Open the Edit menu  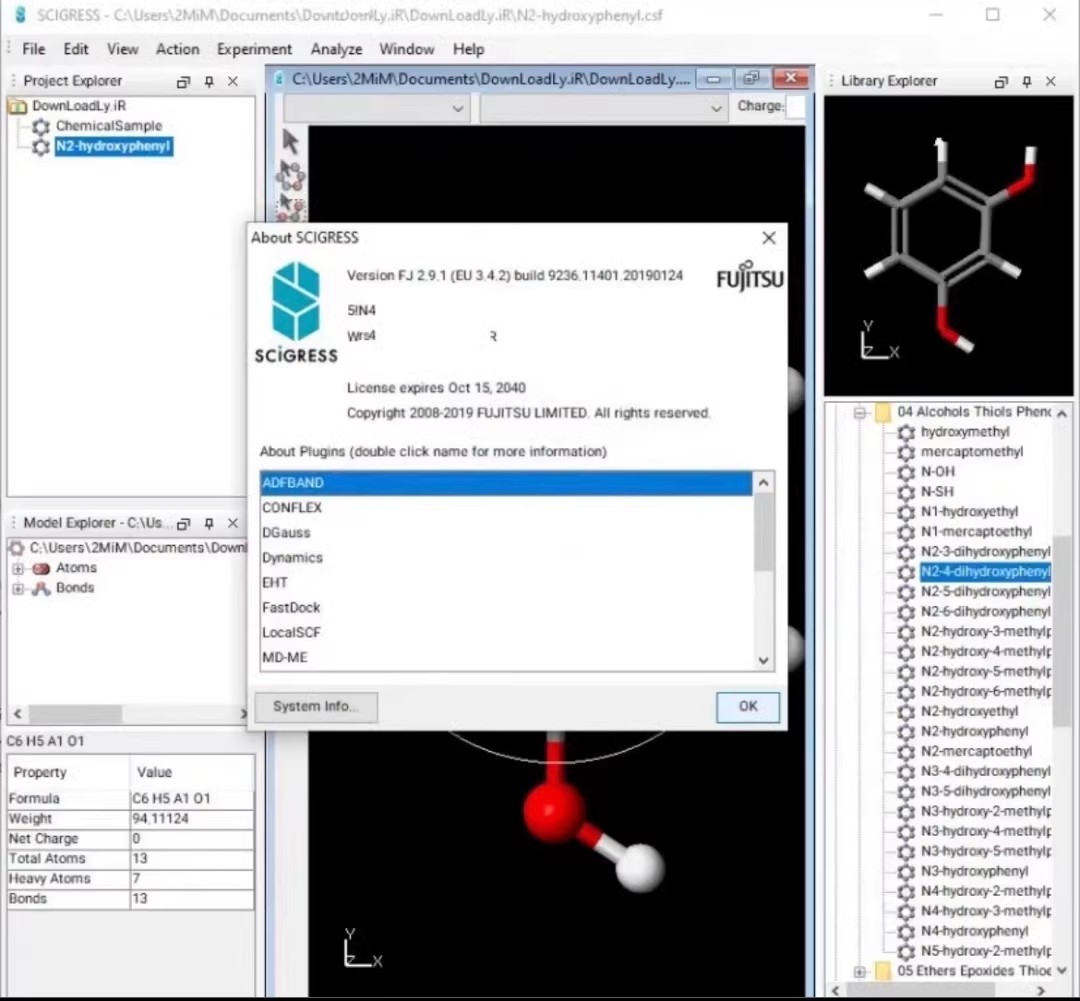click(76, 49)
